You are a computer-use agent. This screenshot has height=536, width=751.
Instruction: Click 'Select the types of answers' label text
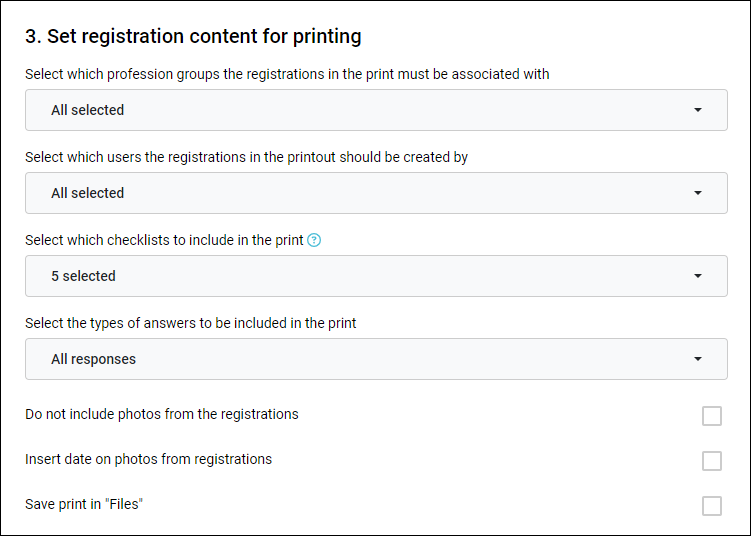[191, 323]
